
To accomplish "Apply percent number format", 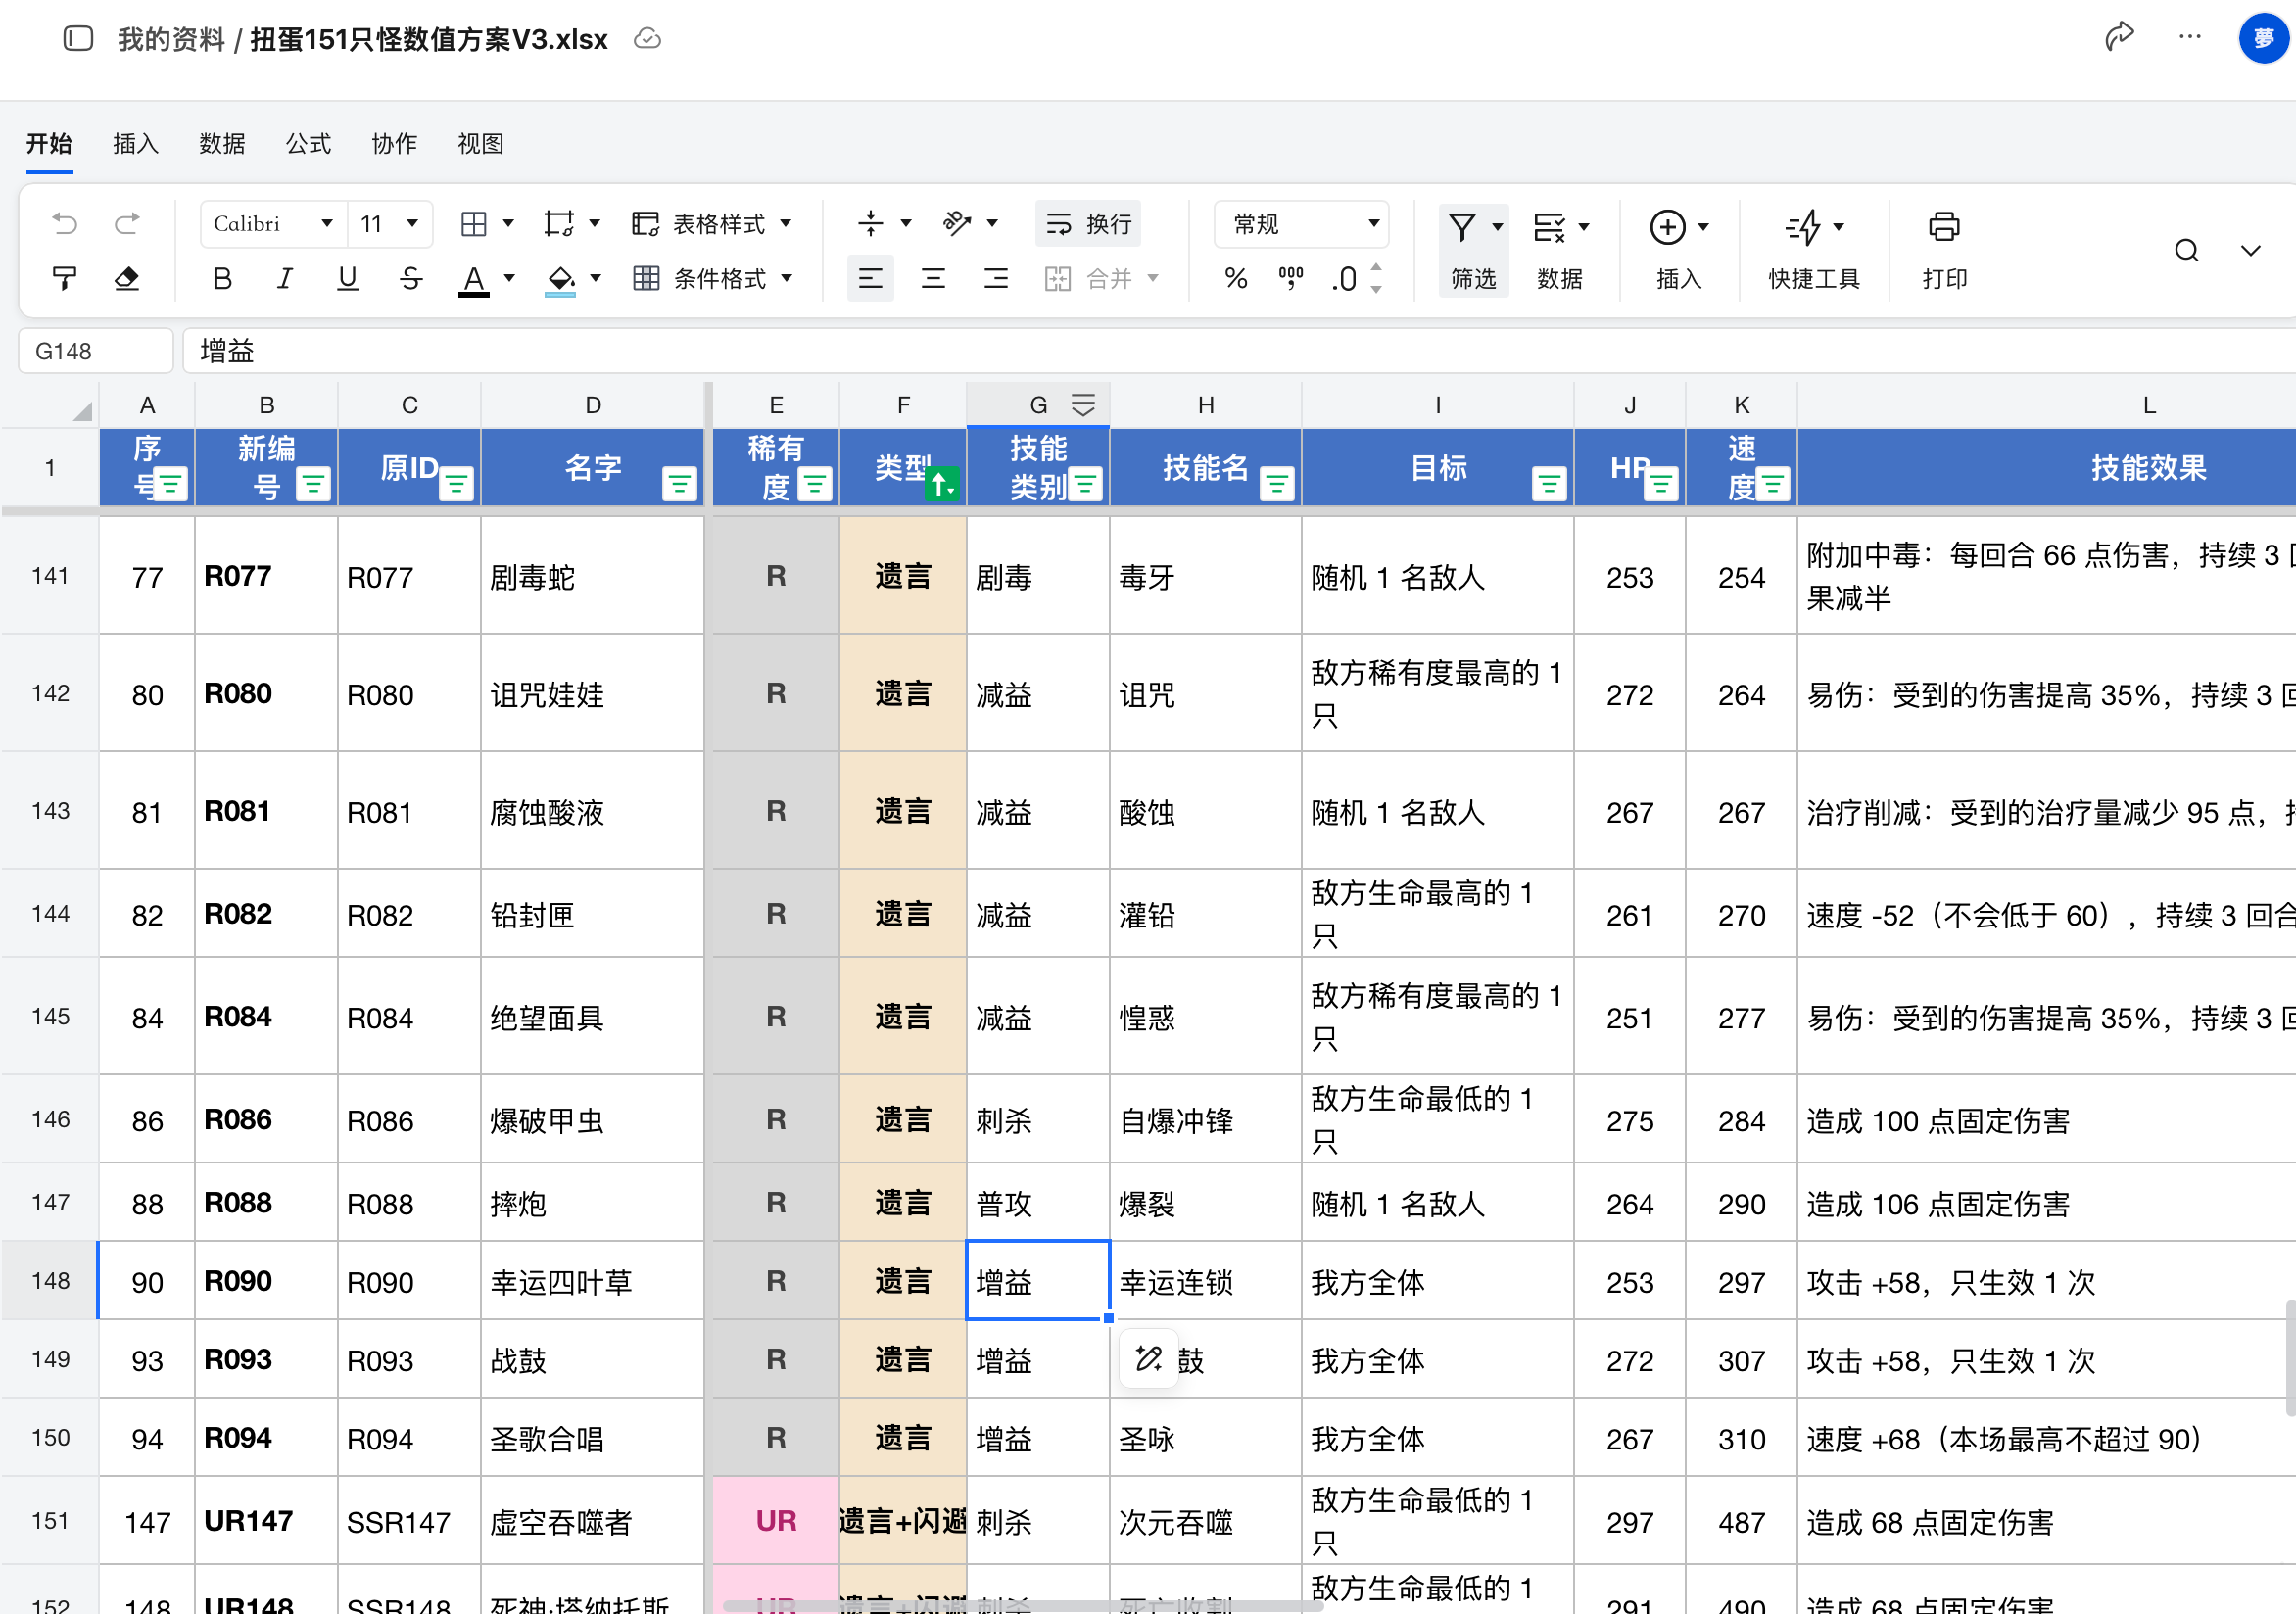I will (1236, 278).
